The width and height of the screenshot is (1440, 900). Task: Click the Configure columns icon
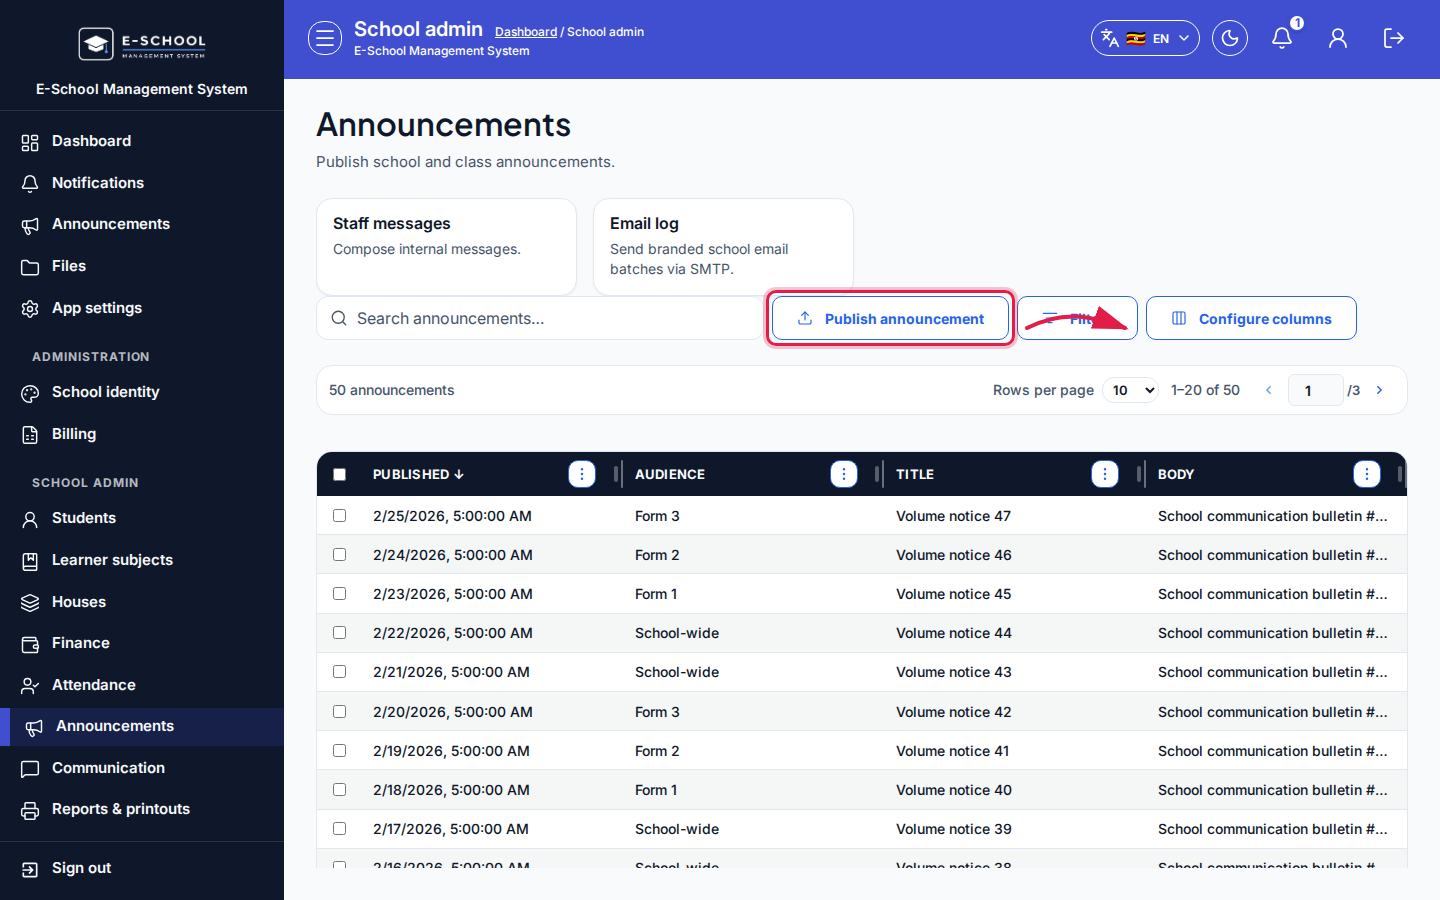[x=1179, y=318]
